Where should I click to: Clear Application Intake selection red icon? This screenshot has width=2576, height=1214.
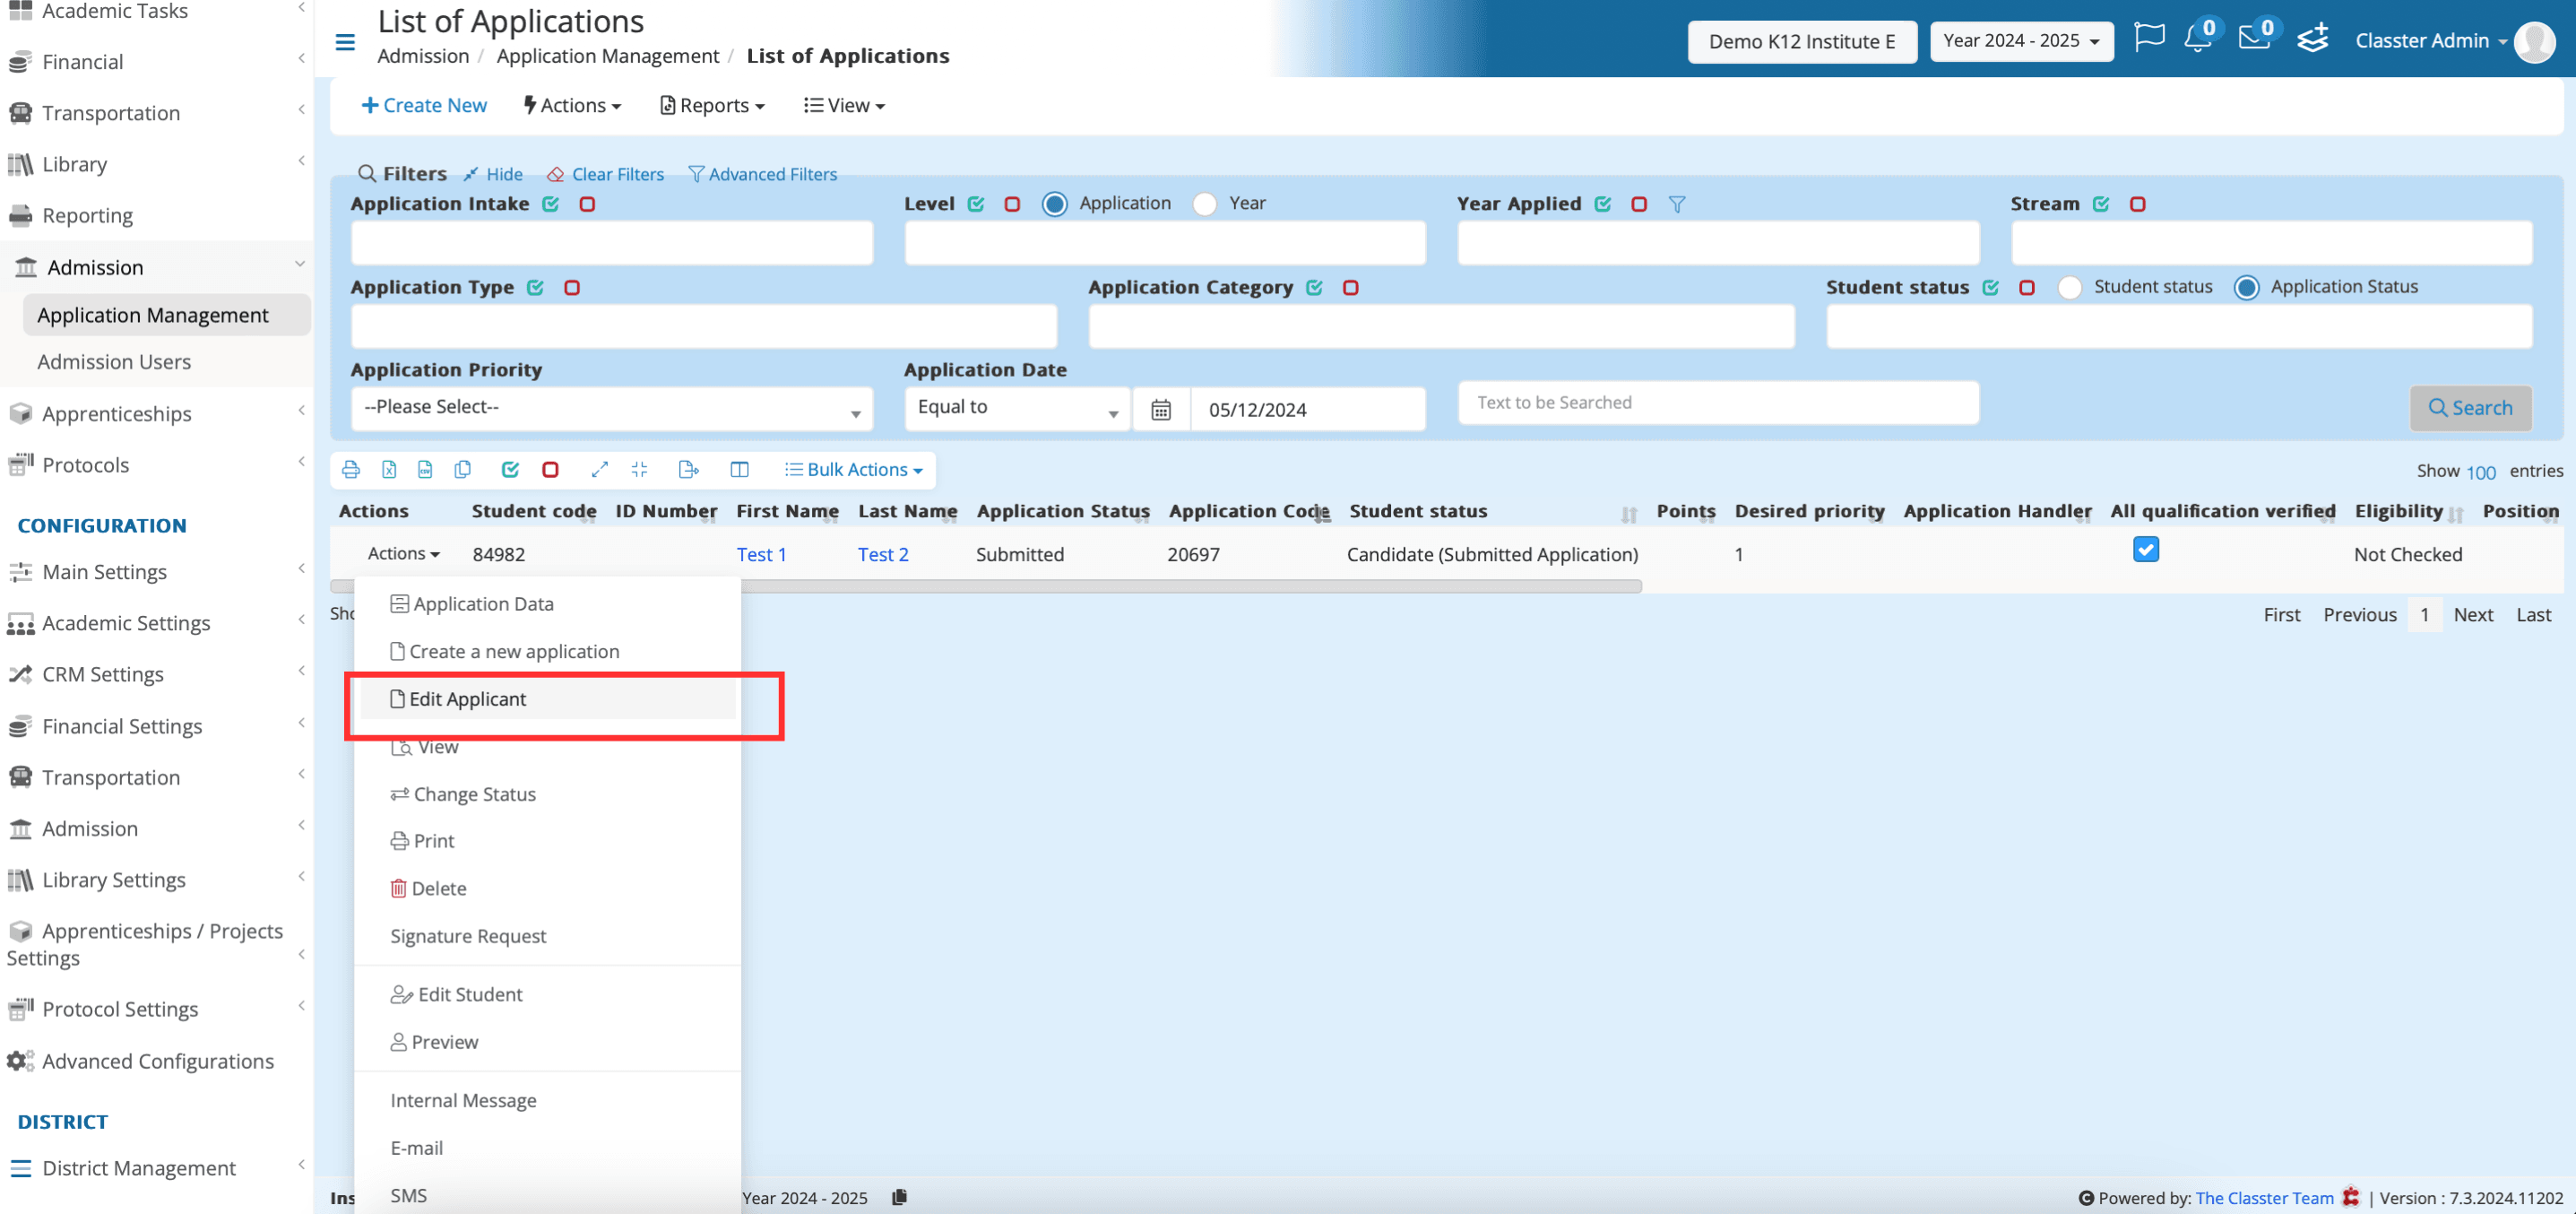(587, 204)
